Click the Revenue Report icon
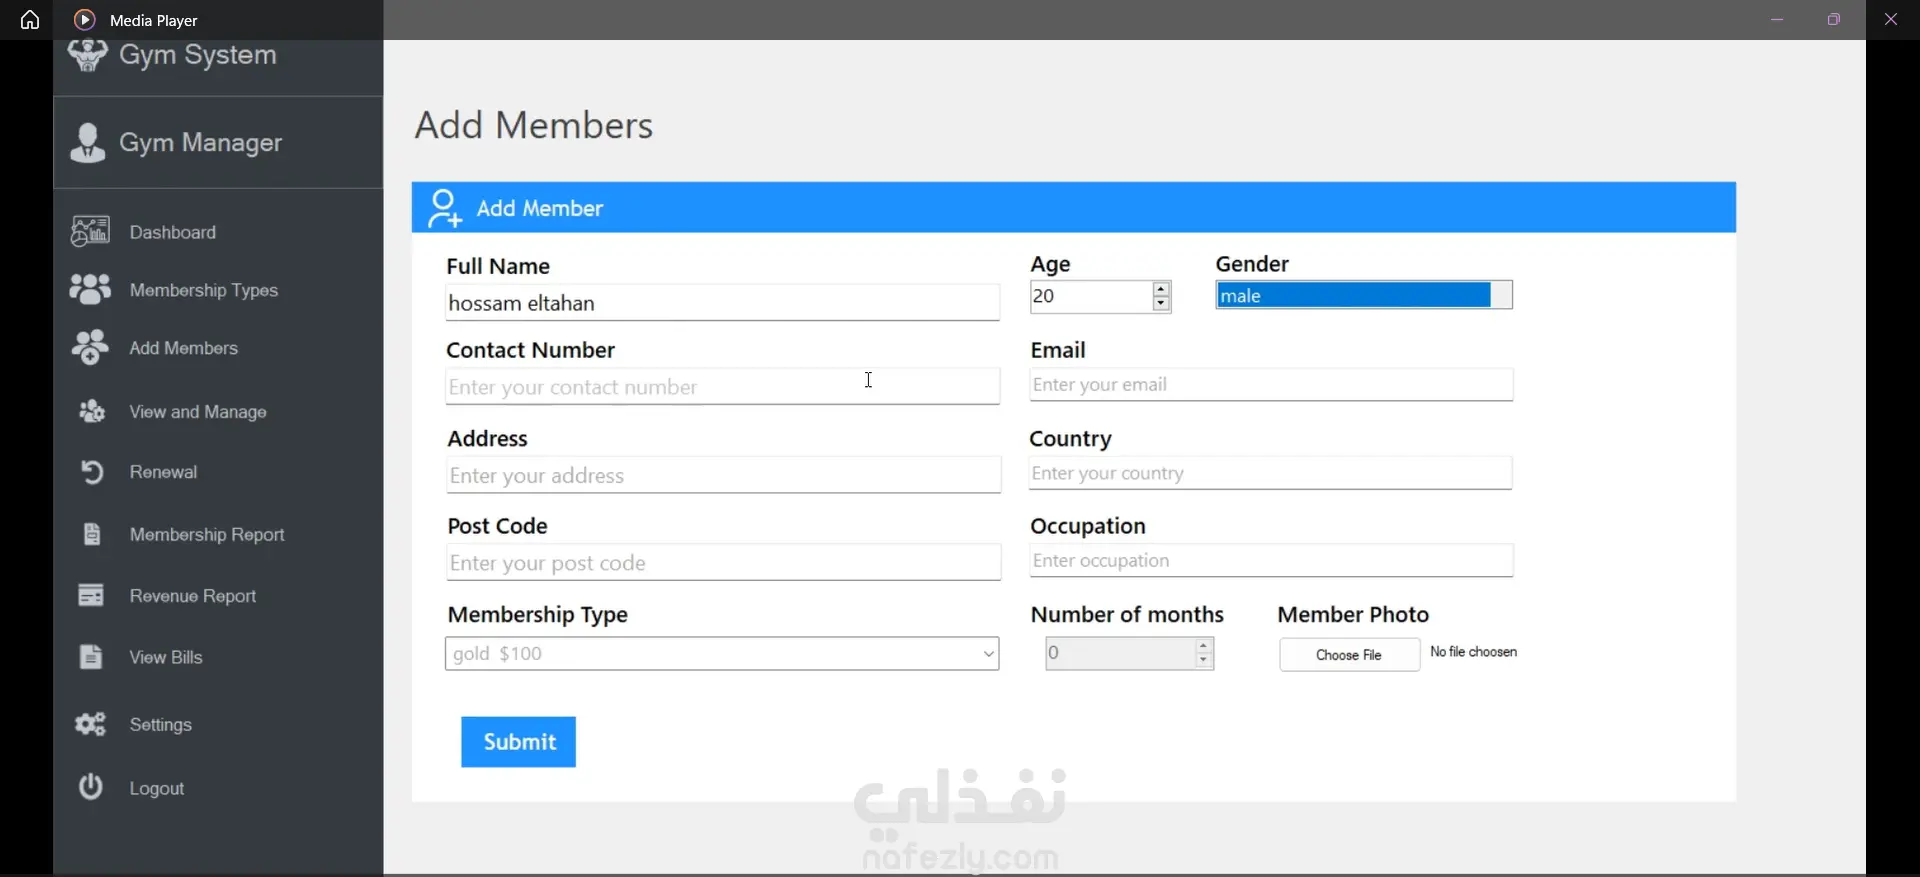The height and width of the screenshot is (877, 1920). click(x=91, y=595)
